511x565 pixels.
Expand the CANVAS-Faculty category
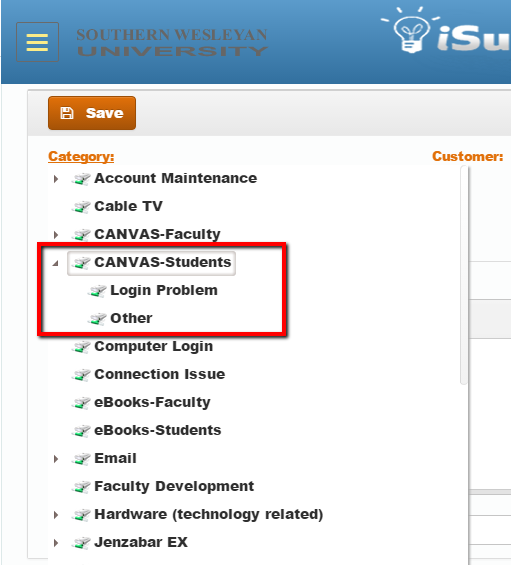click(x=56, y=235)
